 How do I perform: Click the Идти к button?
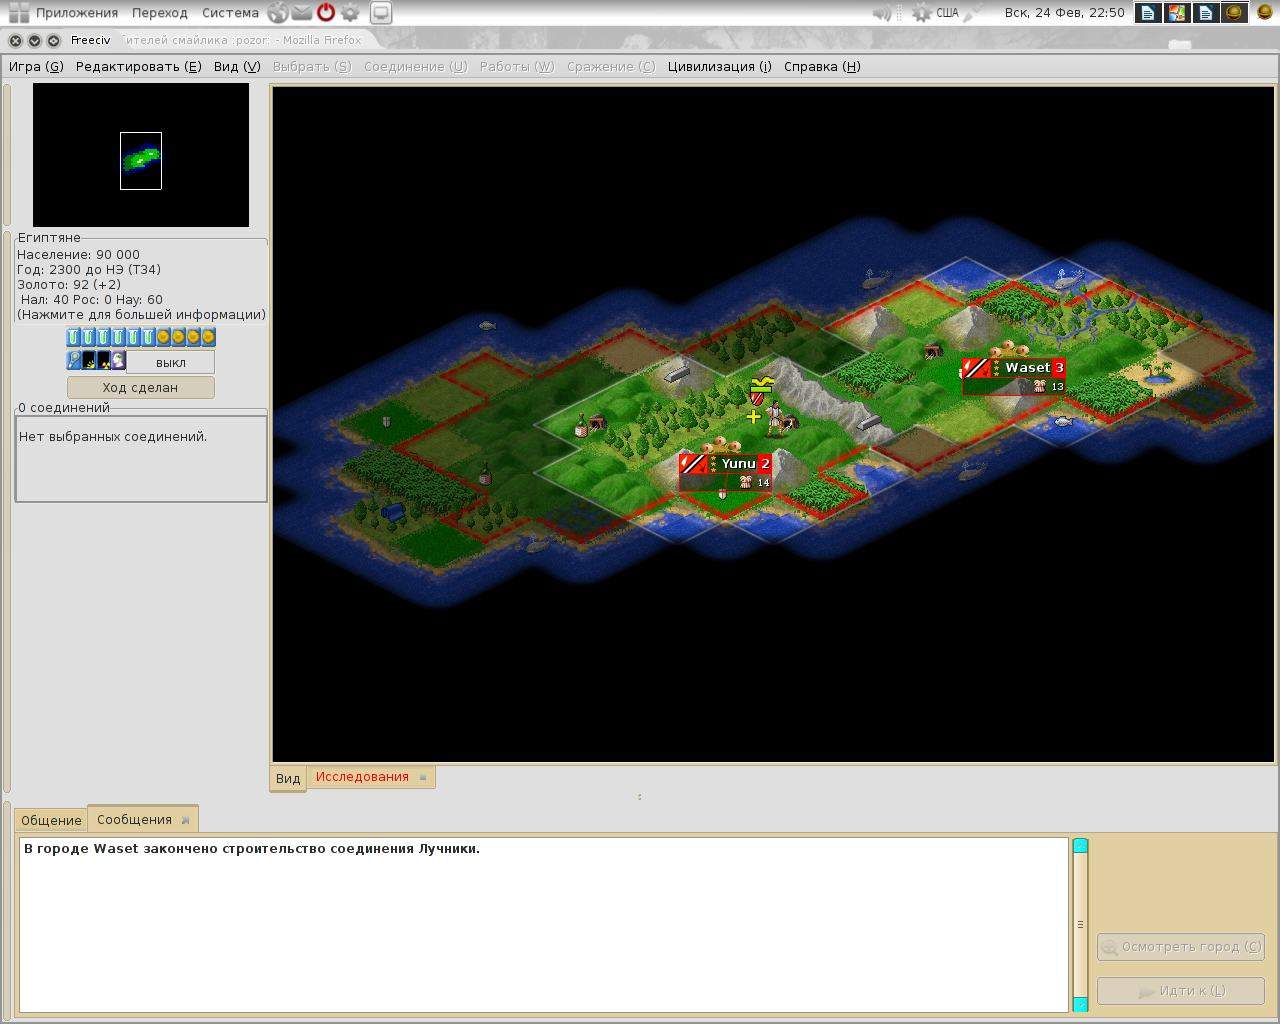[x=1181, y=991]
